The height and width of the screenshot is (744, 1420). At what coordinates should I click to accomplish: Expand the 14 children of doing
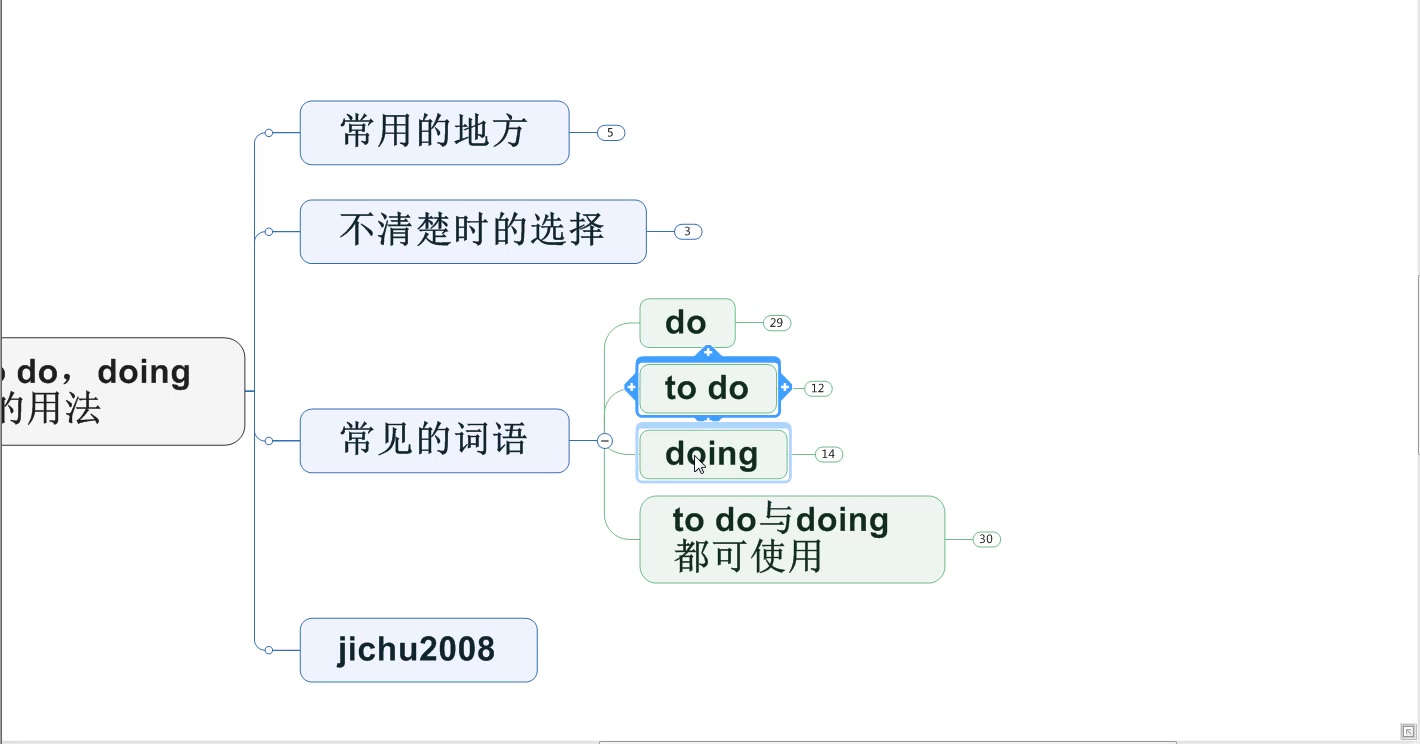828,454
